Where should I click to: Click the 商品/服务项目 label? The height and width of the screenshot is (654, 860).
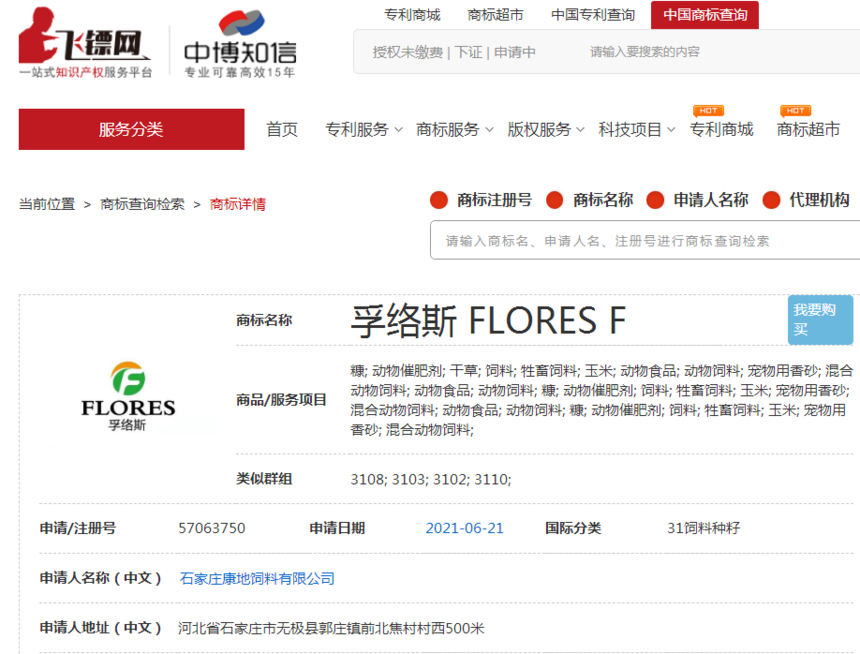[281, 400]
